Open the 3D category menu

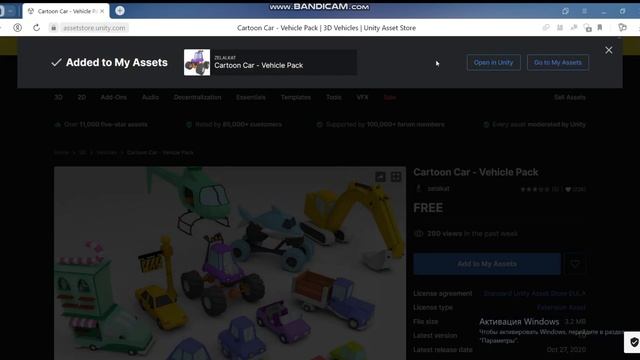coord(58,97)
